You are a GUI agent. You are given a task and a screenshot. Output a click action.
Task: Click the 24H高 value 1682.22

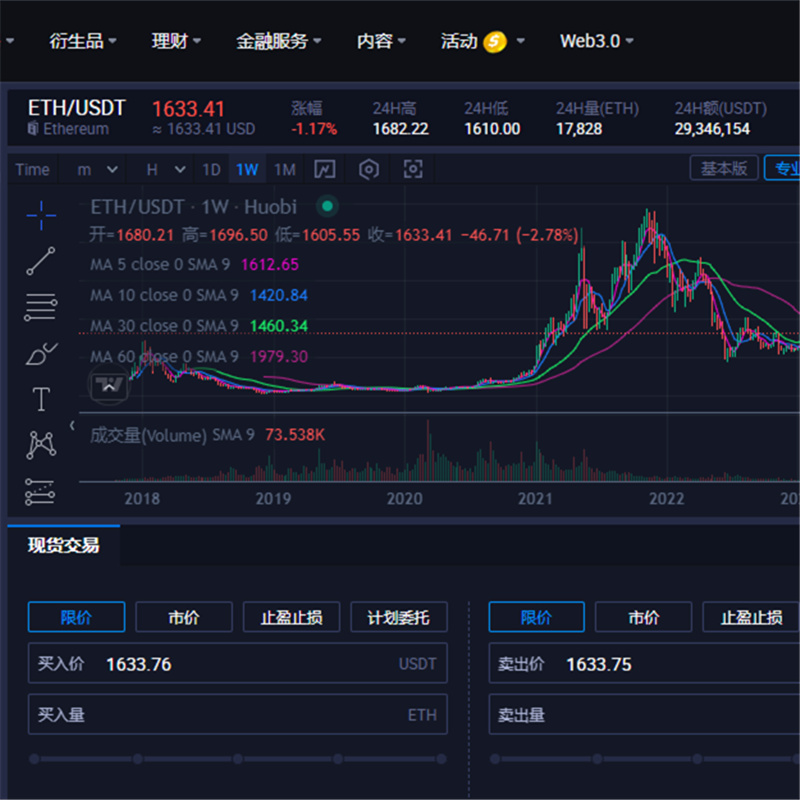[x=401, y=129]
